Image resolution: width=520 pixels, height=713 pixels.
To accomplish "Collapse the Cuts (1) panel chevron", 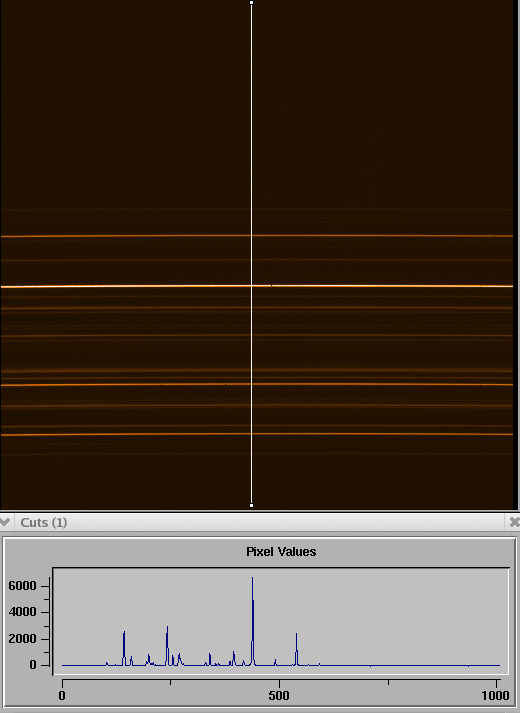I will [x=5, y=522].
